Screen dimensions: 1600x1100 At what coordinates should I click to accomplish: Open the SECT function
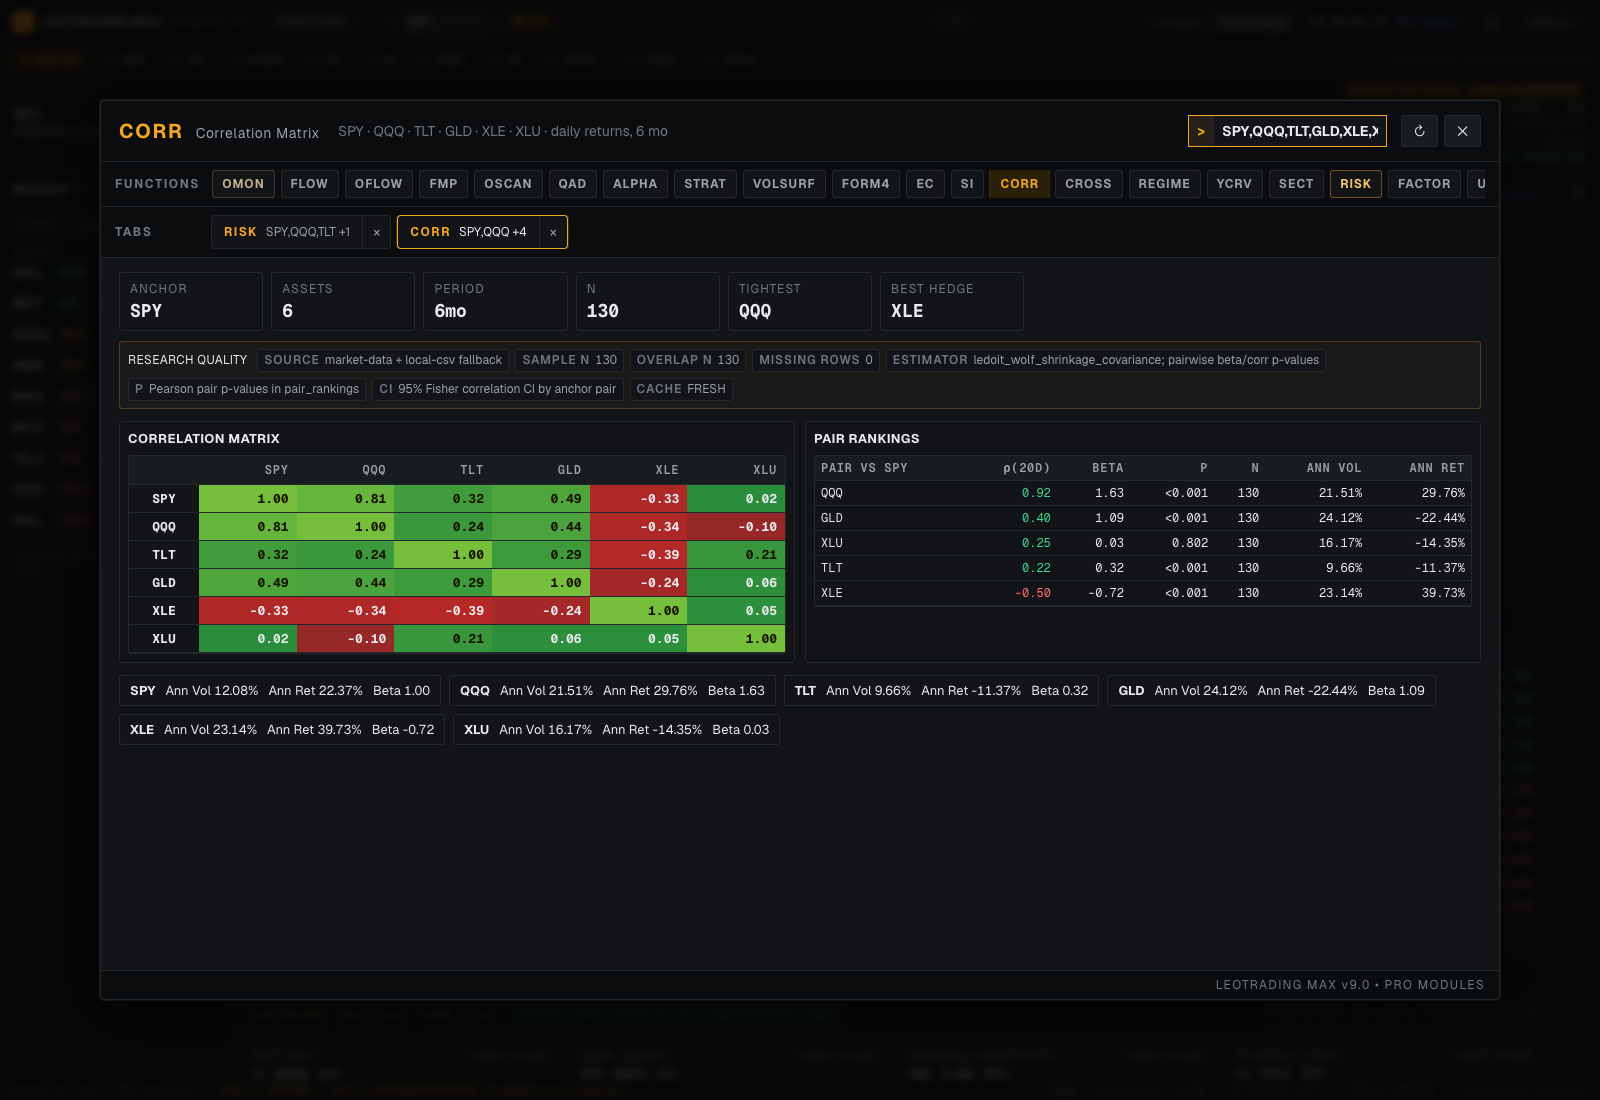click(1296, 184)
